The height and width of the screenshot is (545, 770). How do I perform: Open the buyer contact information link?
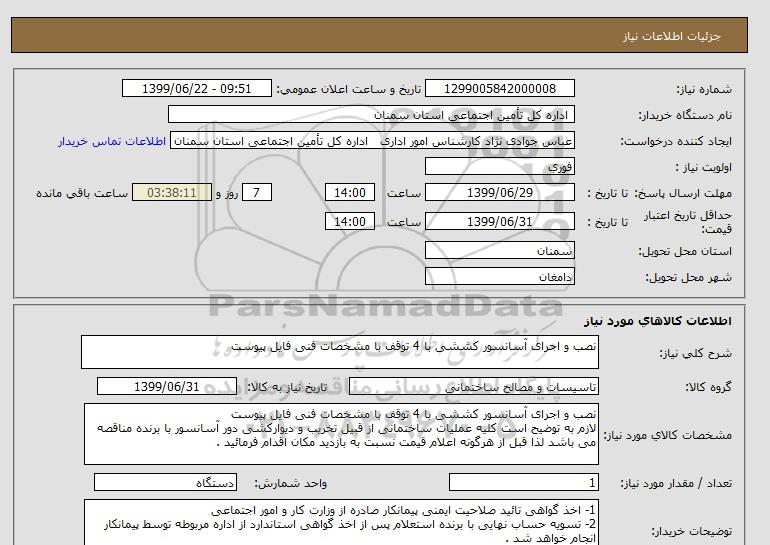pyautogui.click(x=112, y=141)
